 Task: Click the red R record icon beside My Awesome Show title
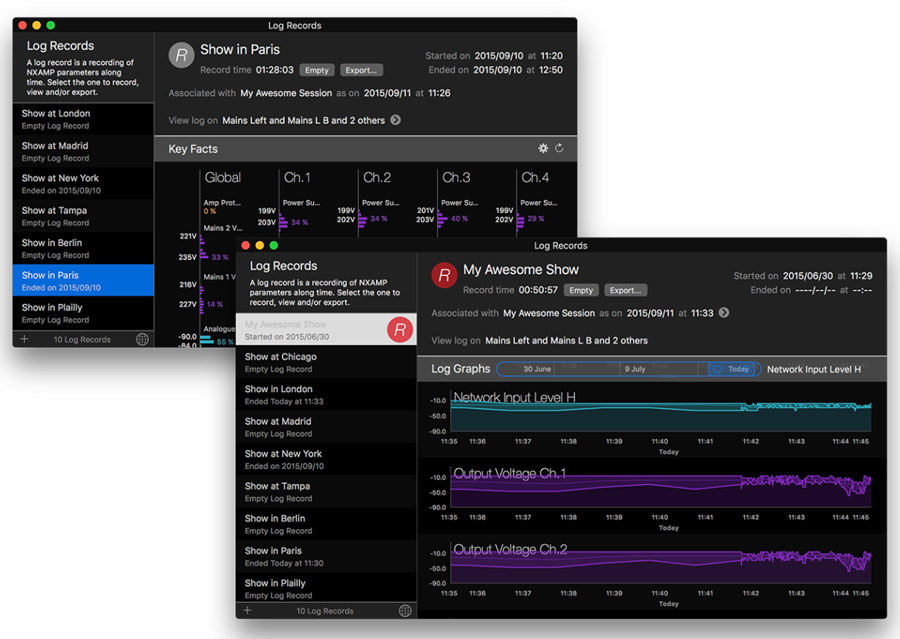click(x=444, y=275)
